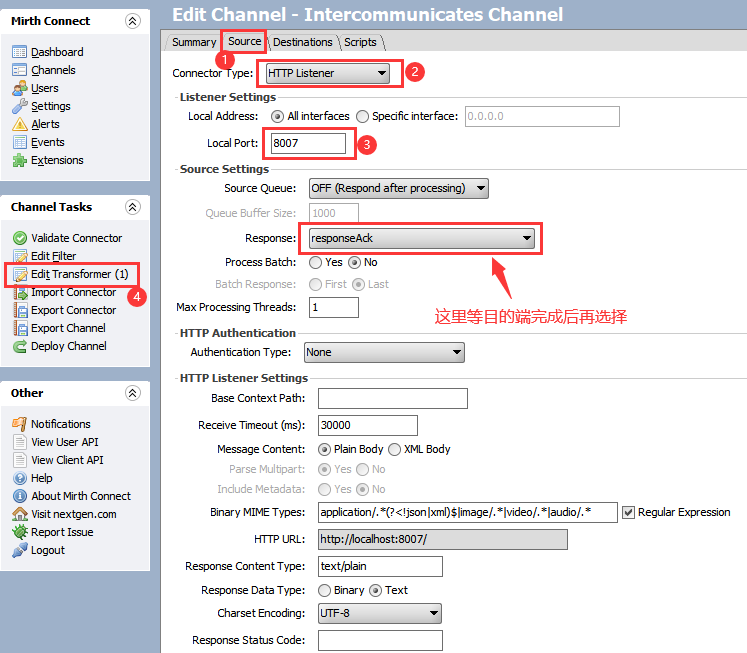Open the Response dropdown
The height and width of the screenshot is (653, 747).
tap(422, 238)
